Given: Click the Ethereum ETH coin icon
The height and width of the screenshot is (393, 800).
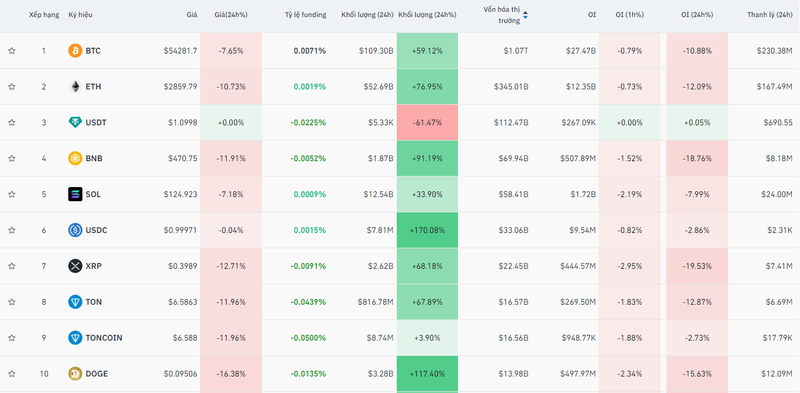Looking at the screenshot, I should pyautogui.click(x=75, y=87).
